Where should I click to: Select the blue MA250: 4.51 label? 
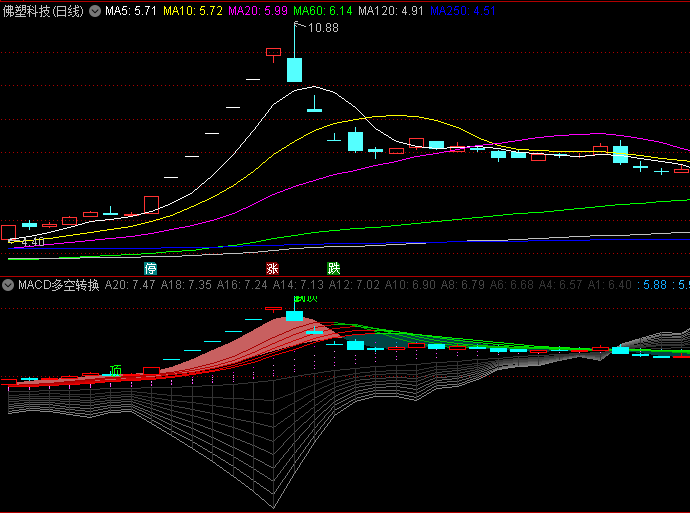[x=462, y=11]
